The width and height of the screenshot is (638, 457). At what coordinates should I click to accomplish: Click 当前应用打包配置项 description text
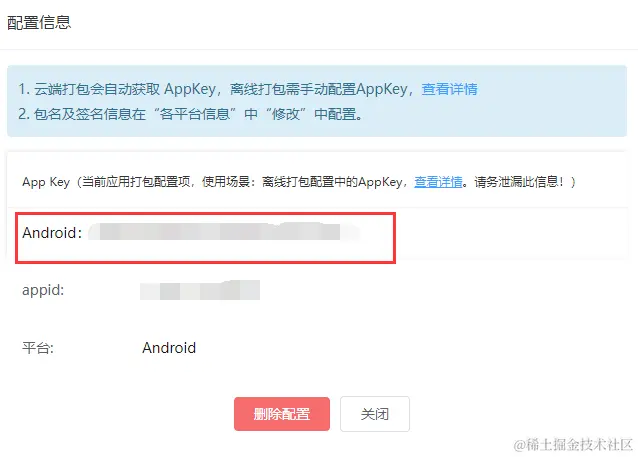136,182
